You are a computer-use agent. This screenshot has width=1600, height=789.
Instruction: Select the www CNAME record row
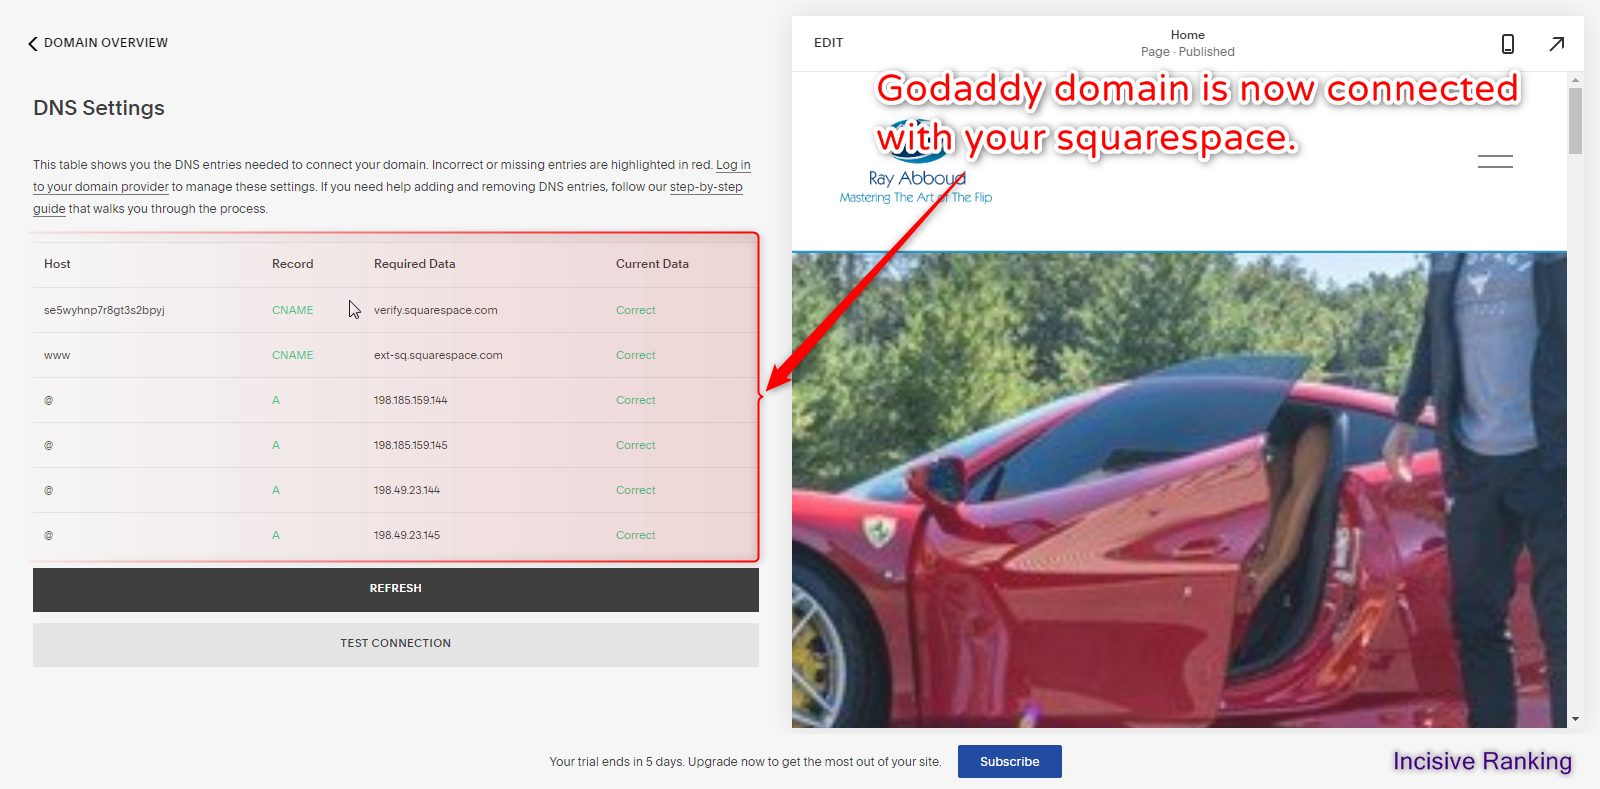click(395, 355)
